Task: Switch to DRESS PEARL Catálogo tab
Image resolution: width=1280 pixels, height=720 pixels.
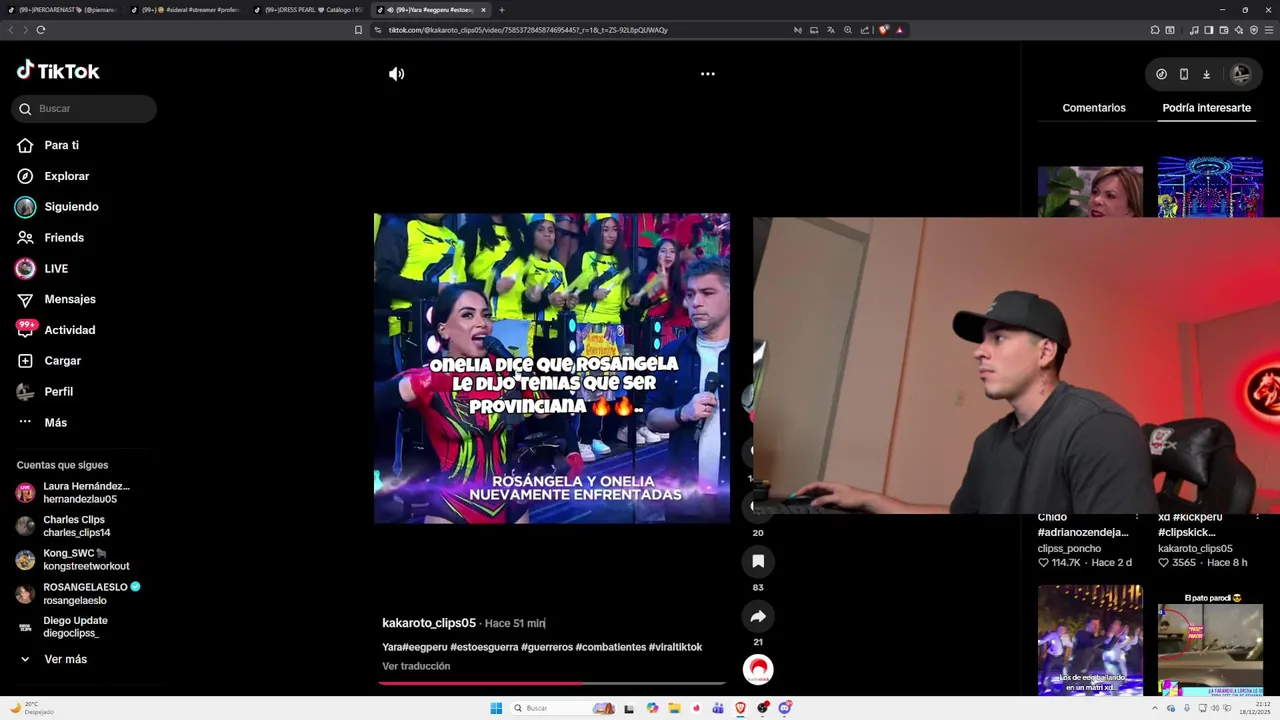Action: point(308,10)
